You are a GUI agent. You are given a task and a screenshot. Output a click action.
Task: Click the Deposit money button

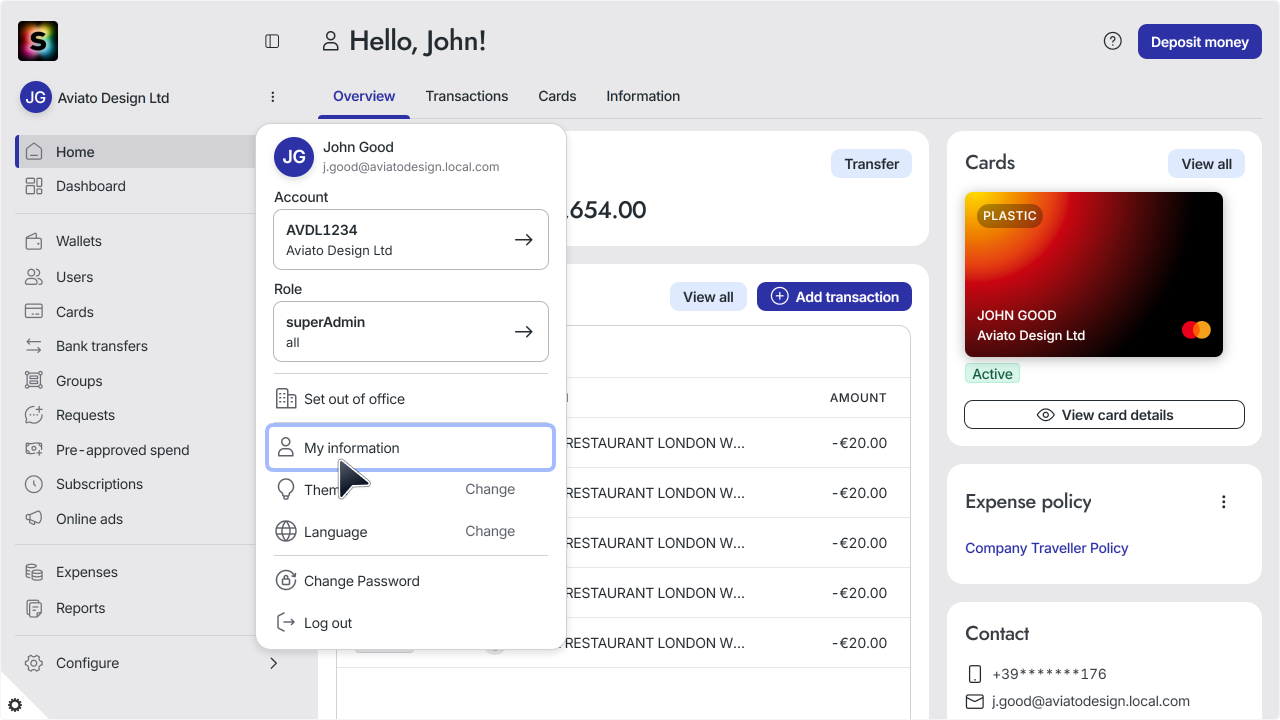click(x=1200, y=42)
